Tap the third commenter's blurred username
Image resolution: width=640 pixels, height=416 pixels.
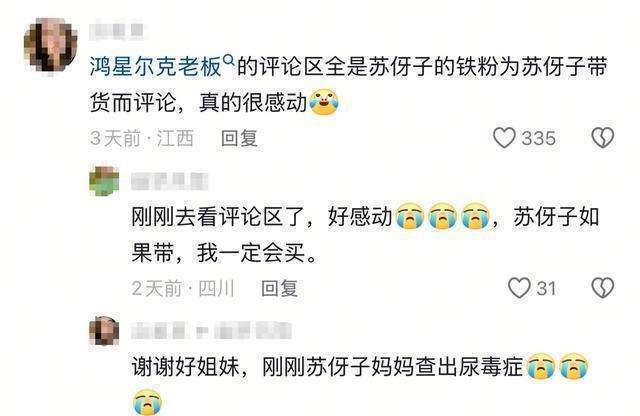point(159,331)
